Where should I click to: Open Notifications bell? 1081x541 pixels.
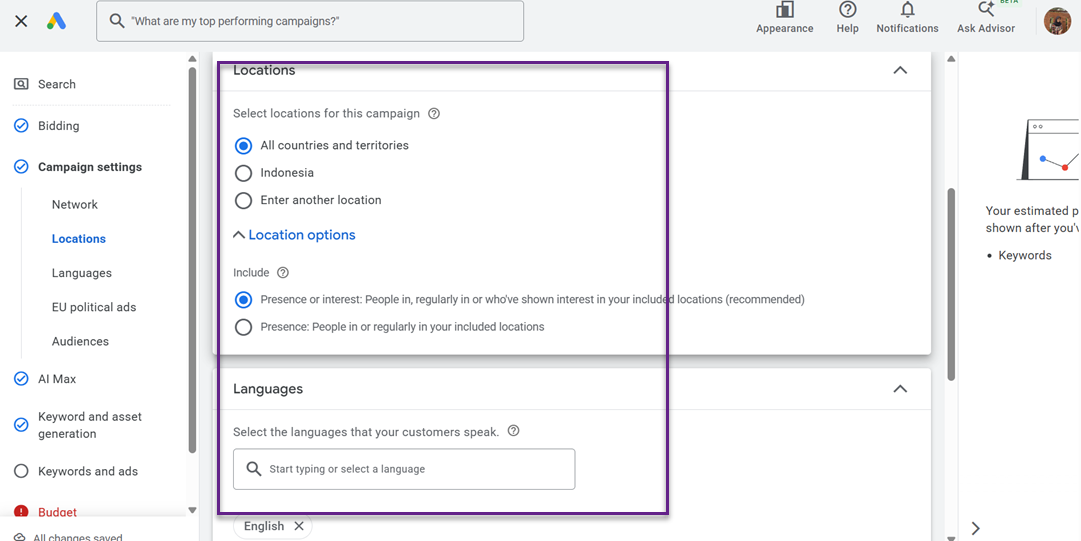coord(907,18)
